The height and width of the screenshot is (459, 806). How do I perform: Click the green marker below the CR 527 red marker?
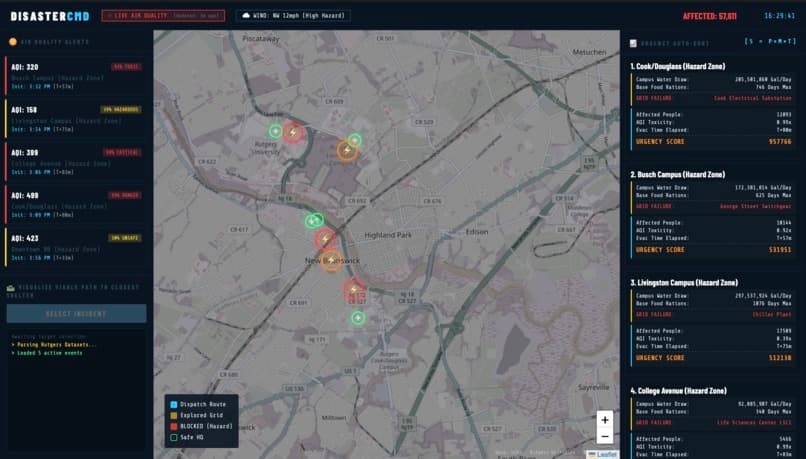click(x=358, y=318)
